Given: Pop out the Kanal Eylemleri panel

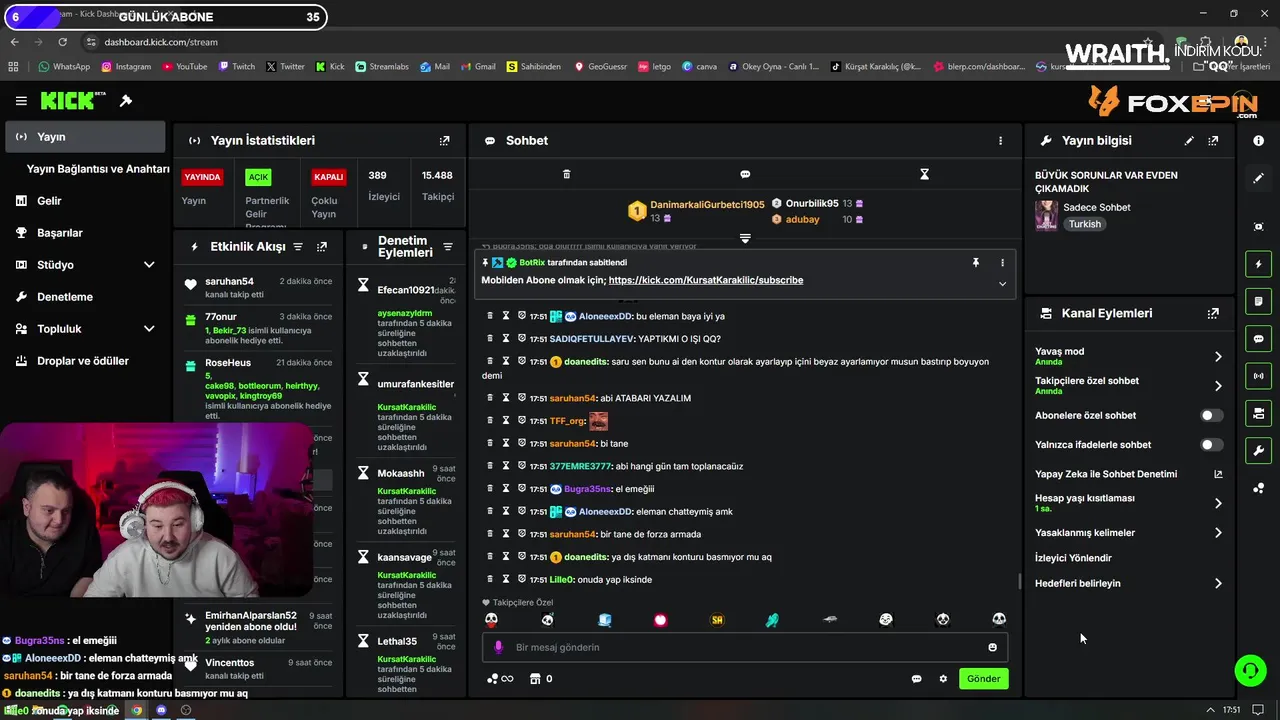Looking at the screenshot, I should point(1213,313).
